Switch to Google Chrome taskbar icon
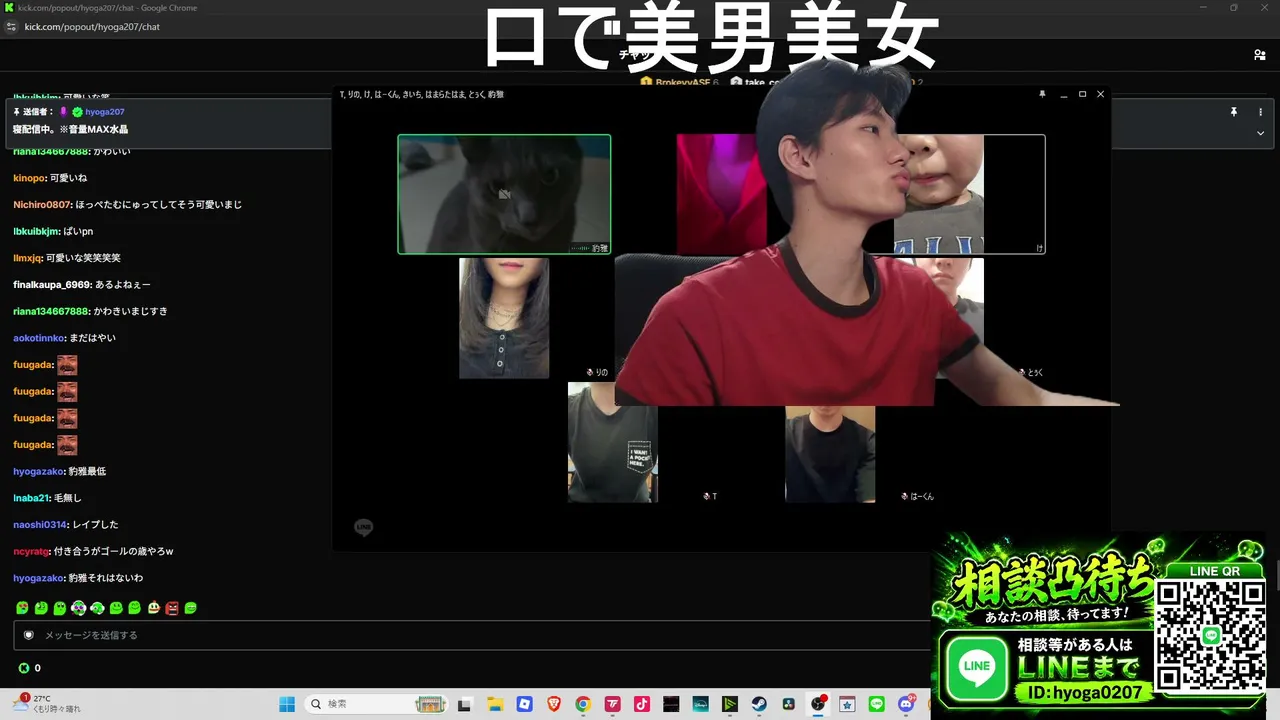The image size is (1280, 720). tap(583, 704)
